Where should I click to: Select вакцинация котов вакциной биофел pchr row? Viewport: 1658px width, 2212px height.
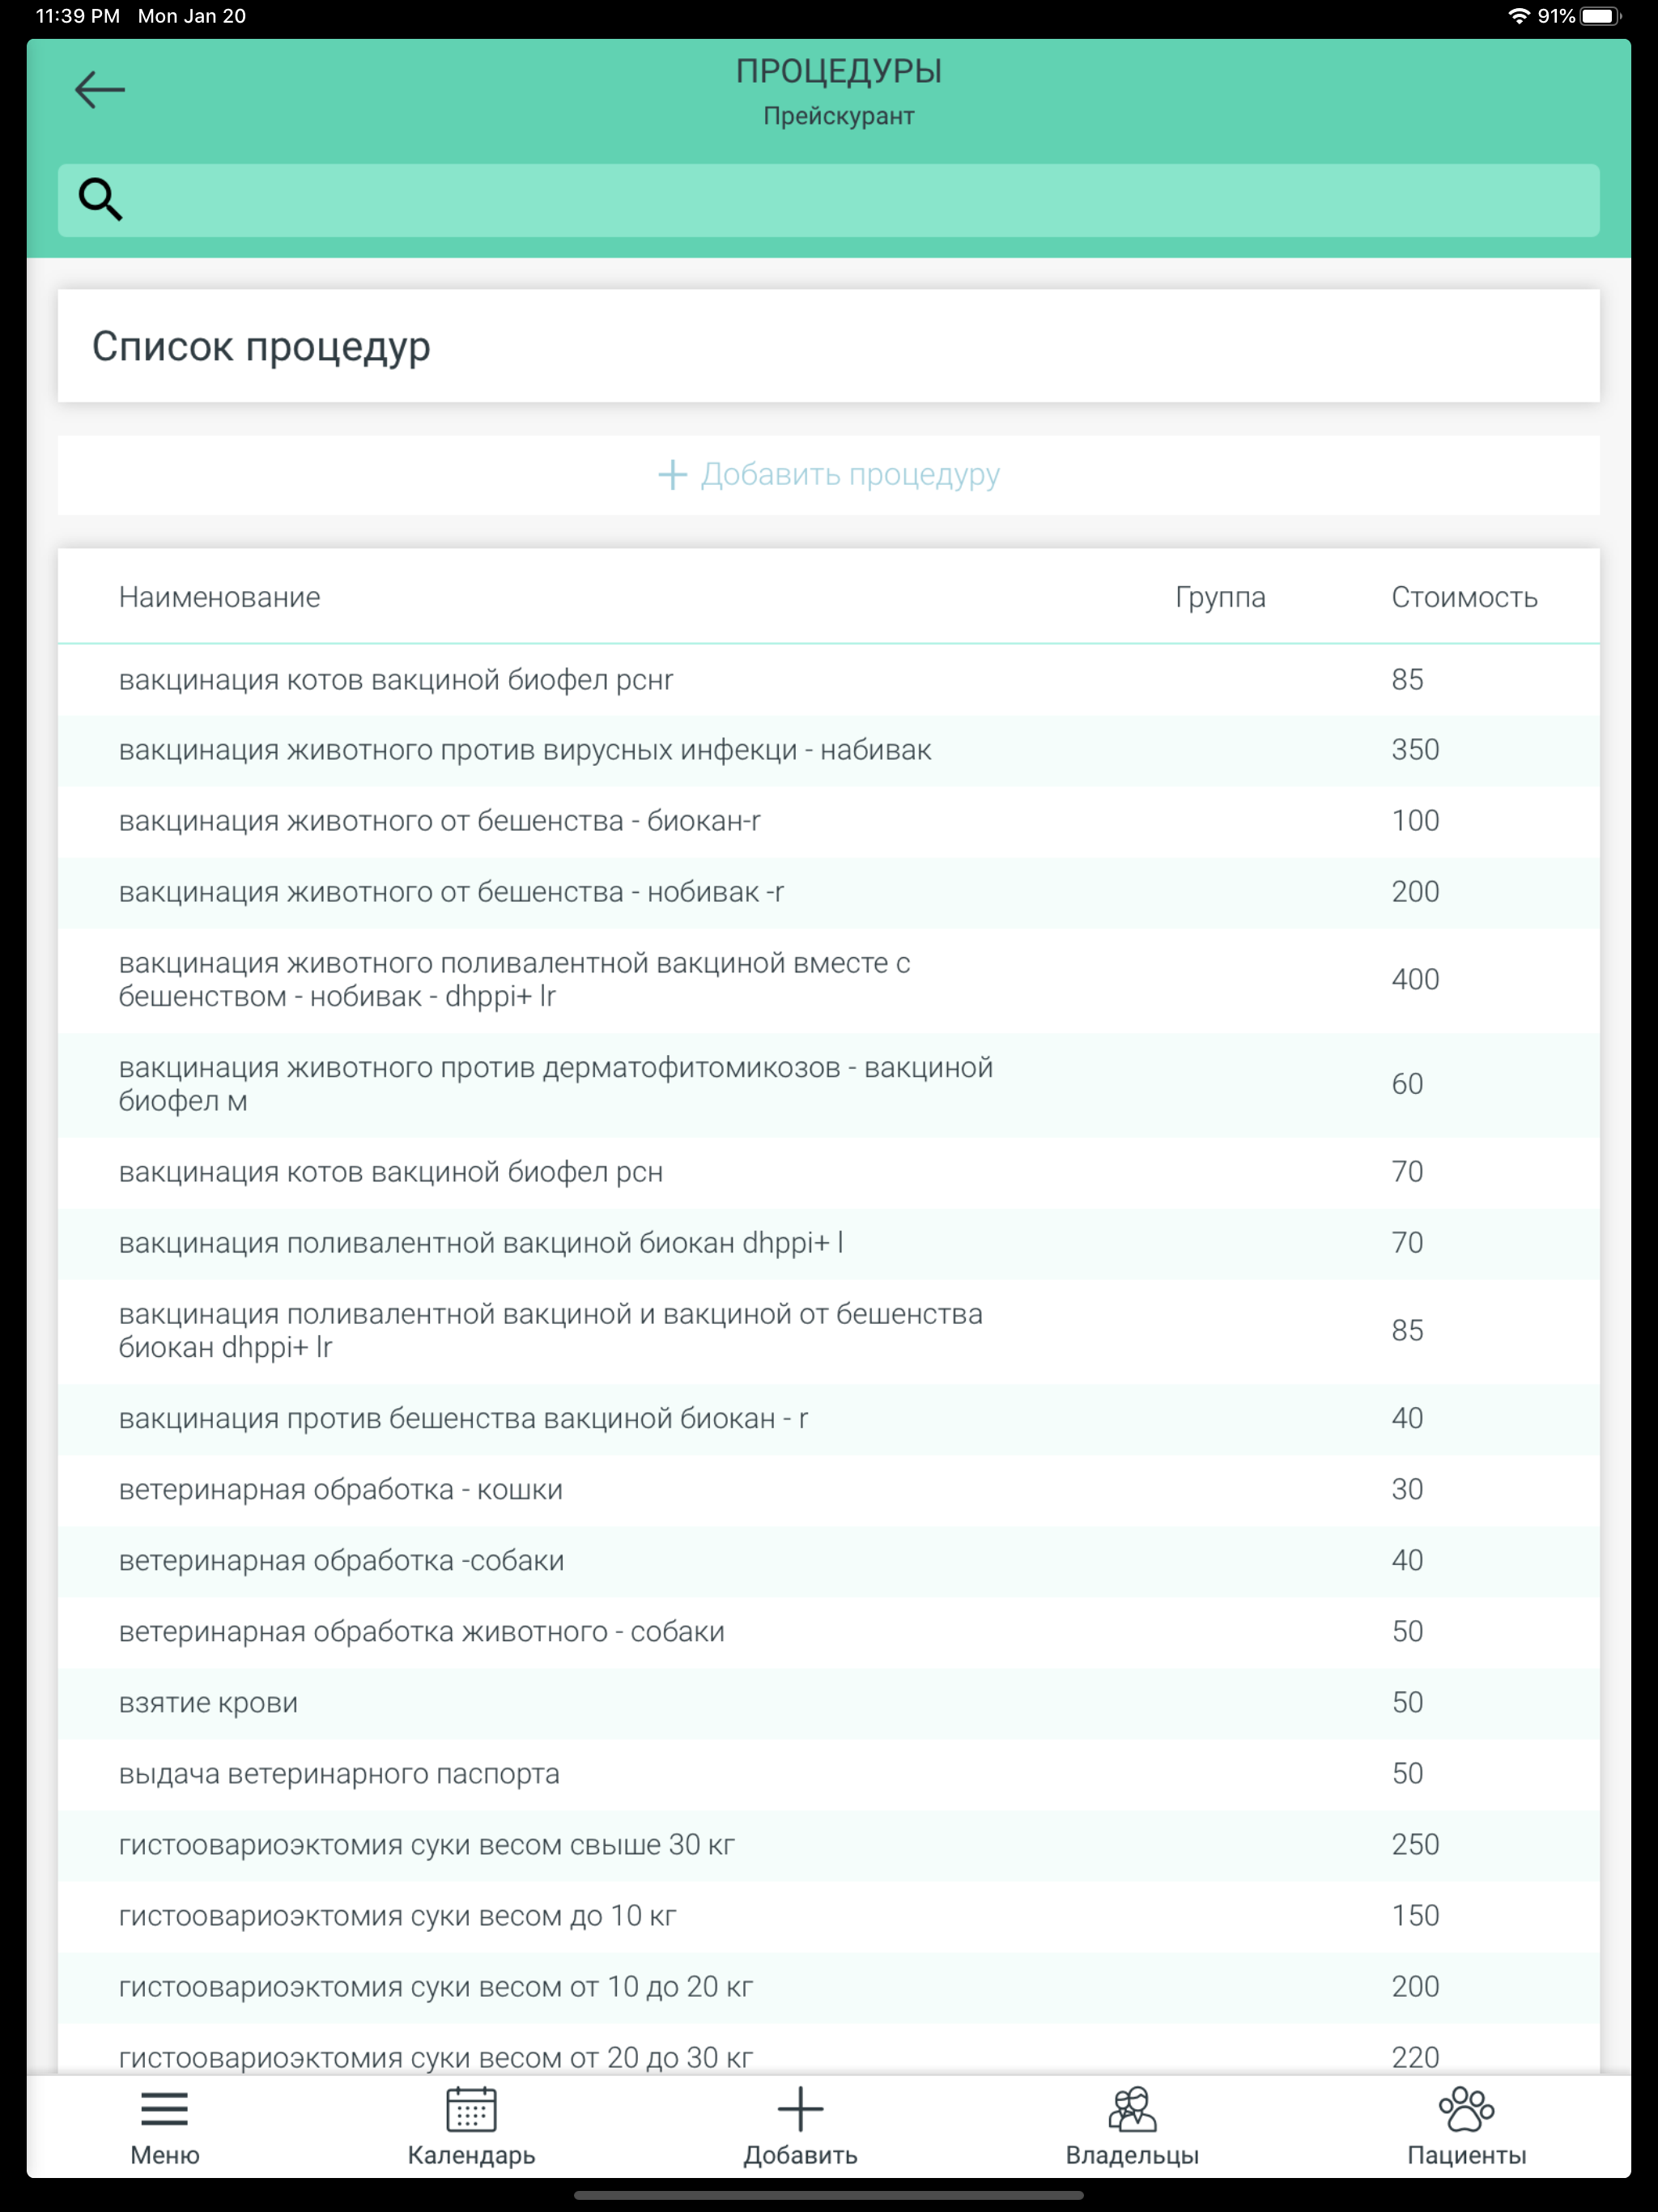[x=829, y=680]
